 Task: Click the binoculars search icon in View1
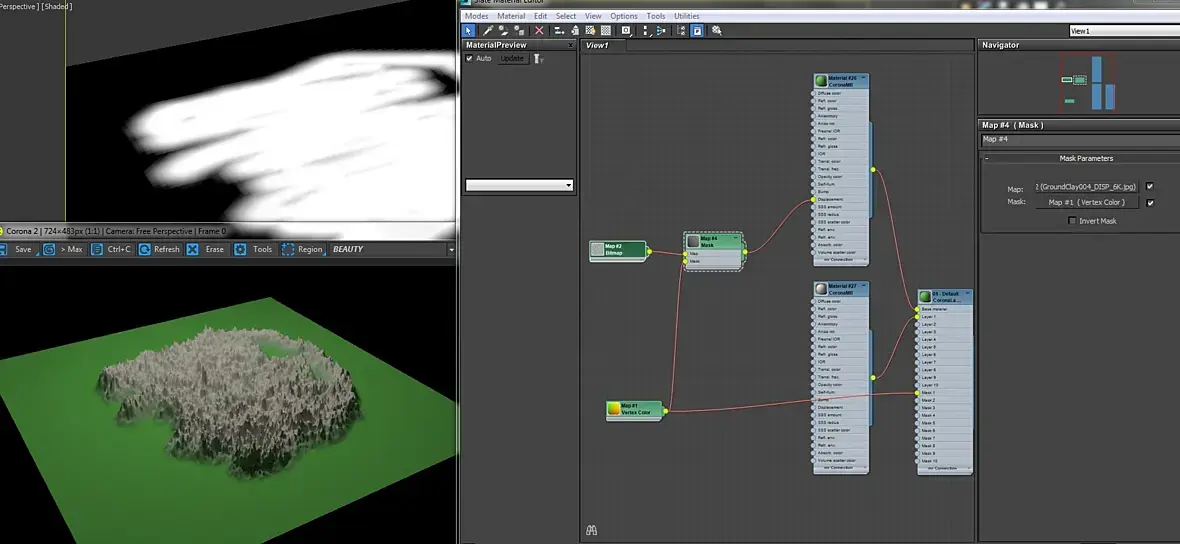click(591, 530)
